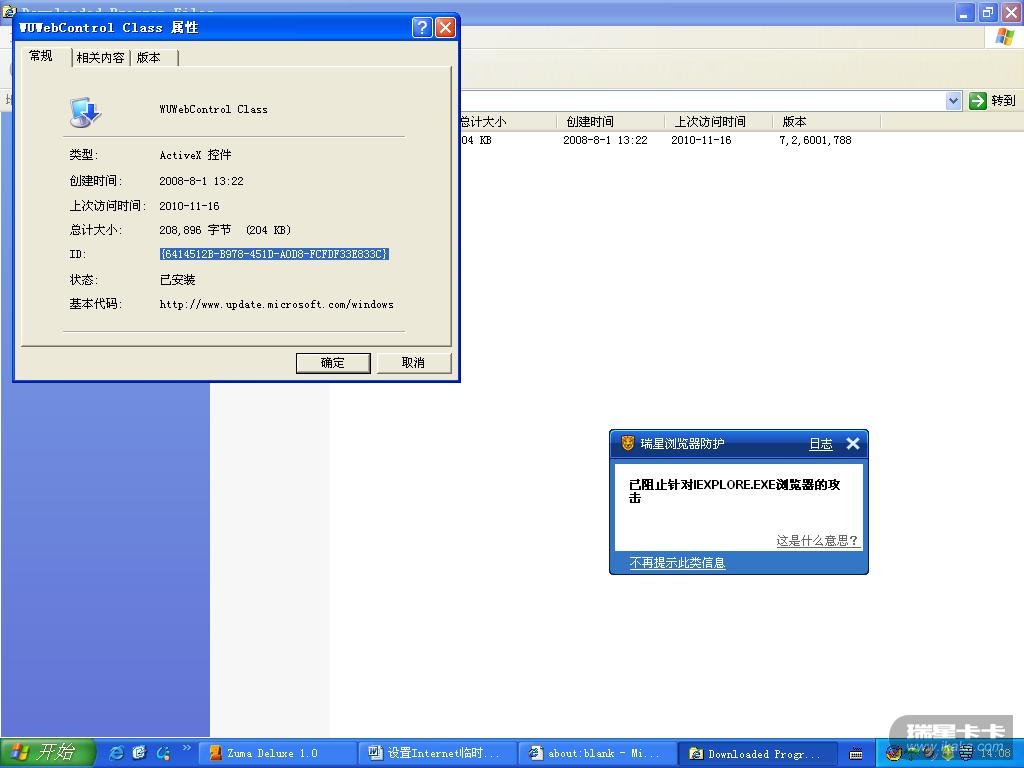Close the 瑞星浏览器防护 popup
The height and width of the screenshot is (768, 1024).
click(852, 444)
